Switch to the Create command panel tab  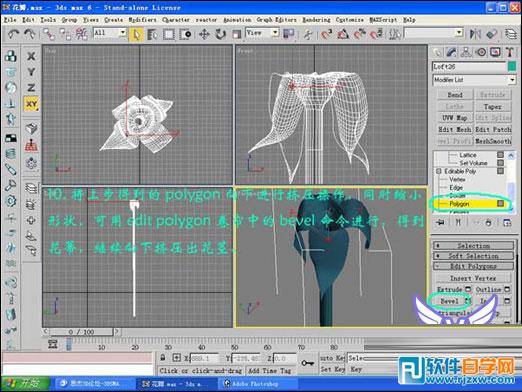[x=437, y=52]
